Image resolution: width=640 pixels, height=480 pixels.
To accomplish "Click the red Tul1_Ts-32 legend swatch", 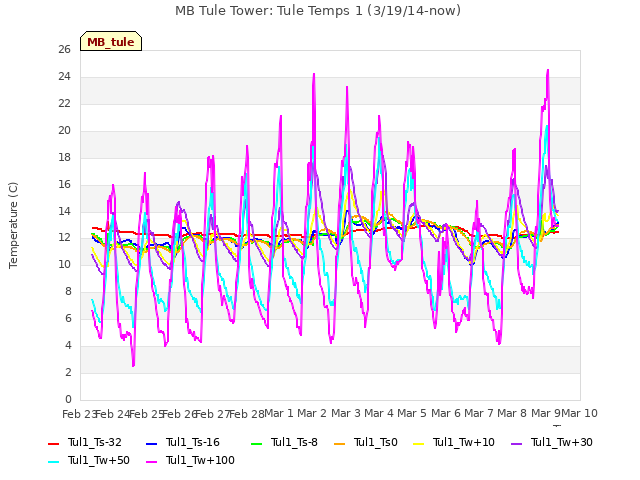I will (x=53, y=444).
